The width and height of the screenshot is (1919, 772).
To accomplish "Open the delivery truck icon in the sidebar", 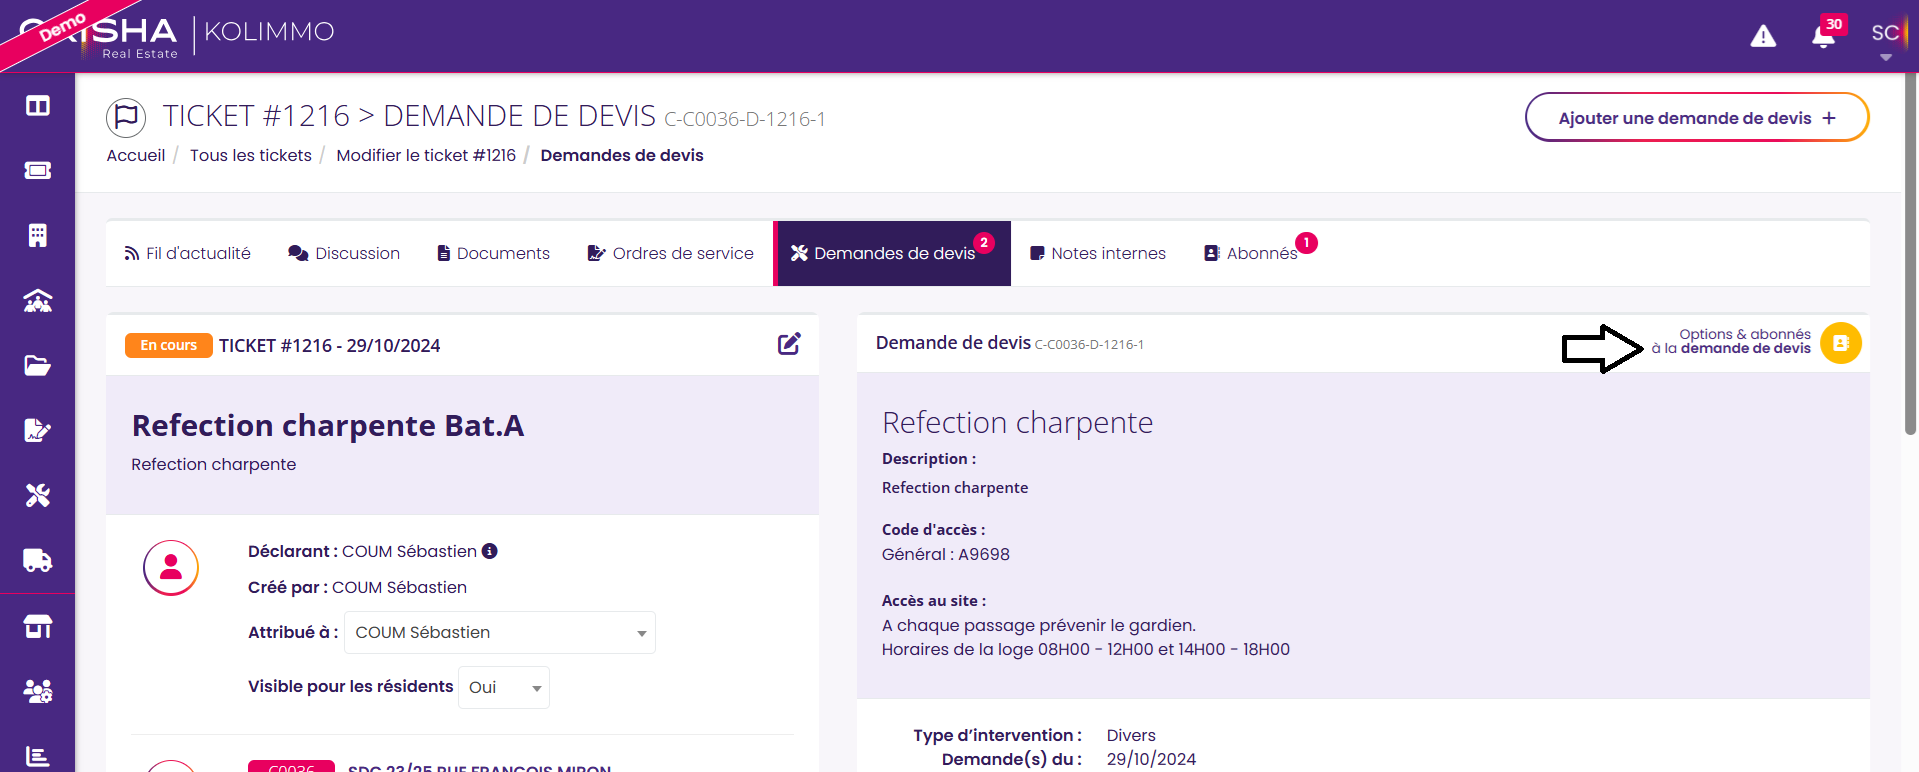I will click(x=38, y=561).
